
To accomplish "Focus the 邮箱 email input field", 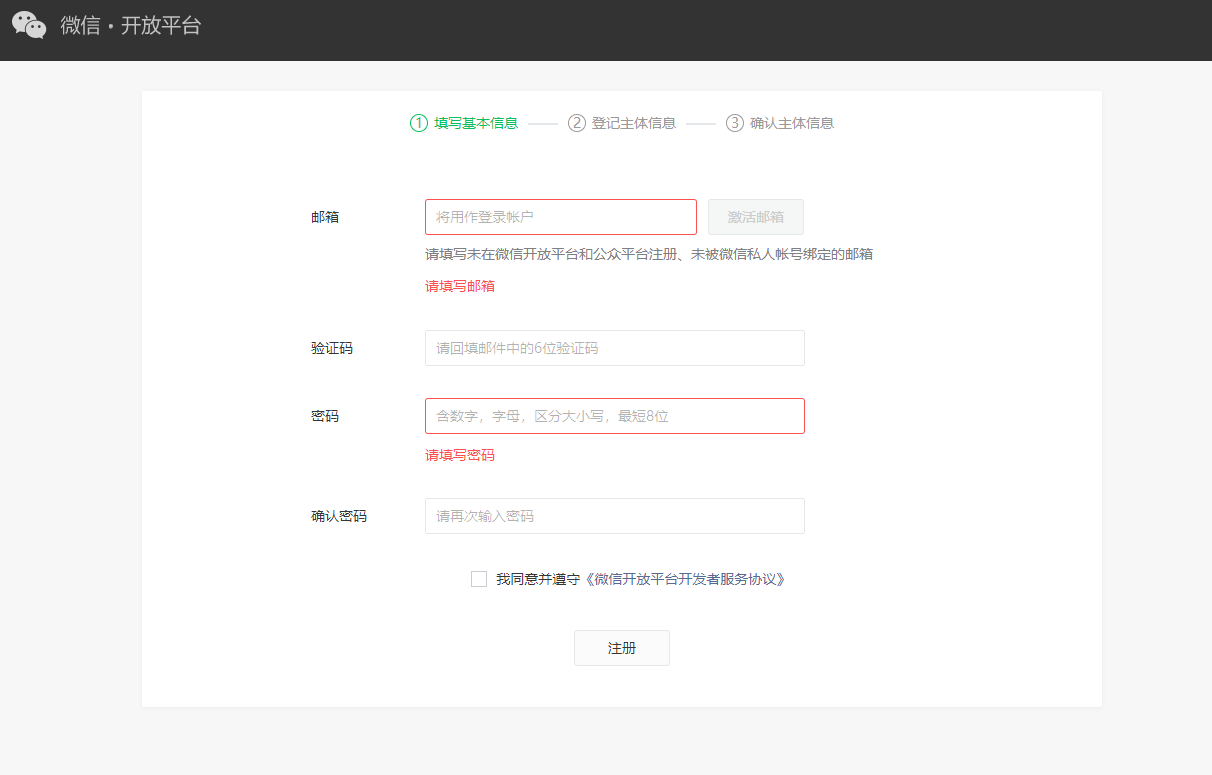I will point(561,217).
